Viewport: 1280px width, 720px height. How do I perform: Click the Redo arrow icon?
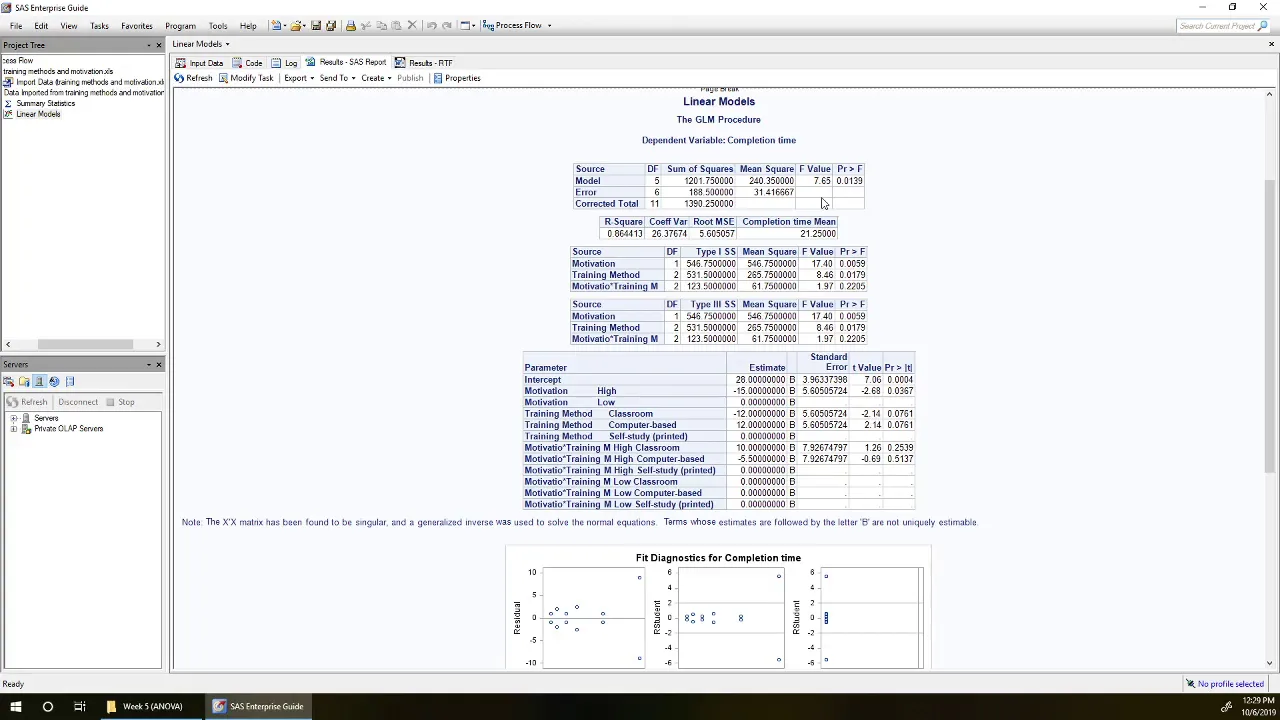(x=446, y=25)
